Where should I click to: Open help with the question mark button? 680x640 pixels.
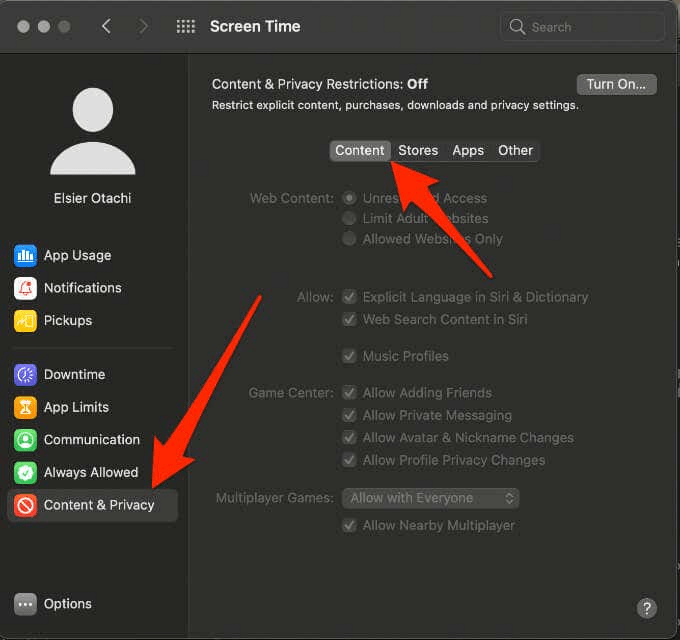pos(647,608)
